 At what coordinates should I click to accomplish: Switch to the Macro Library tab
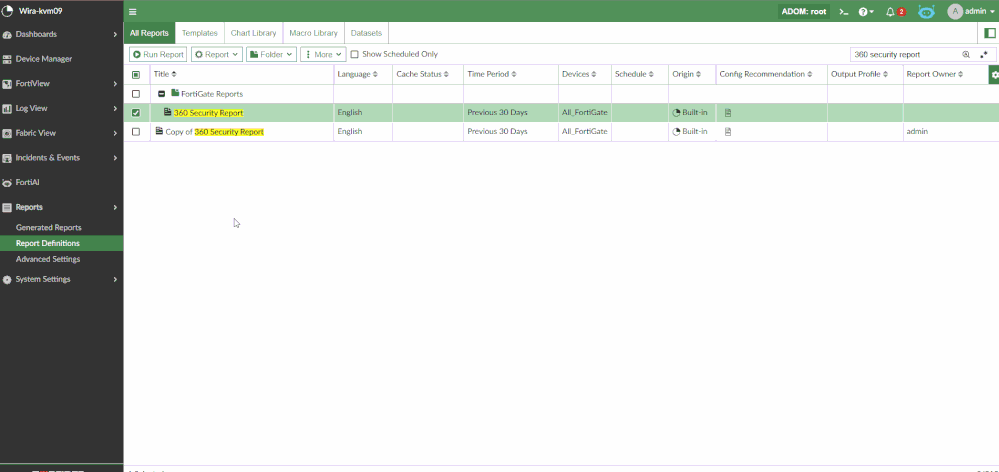click(313, 33)
